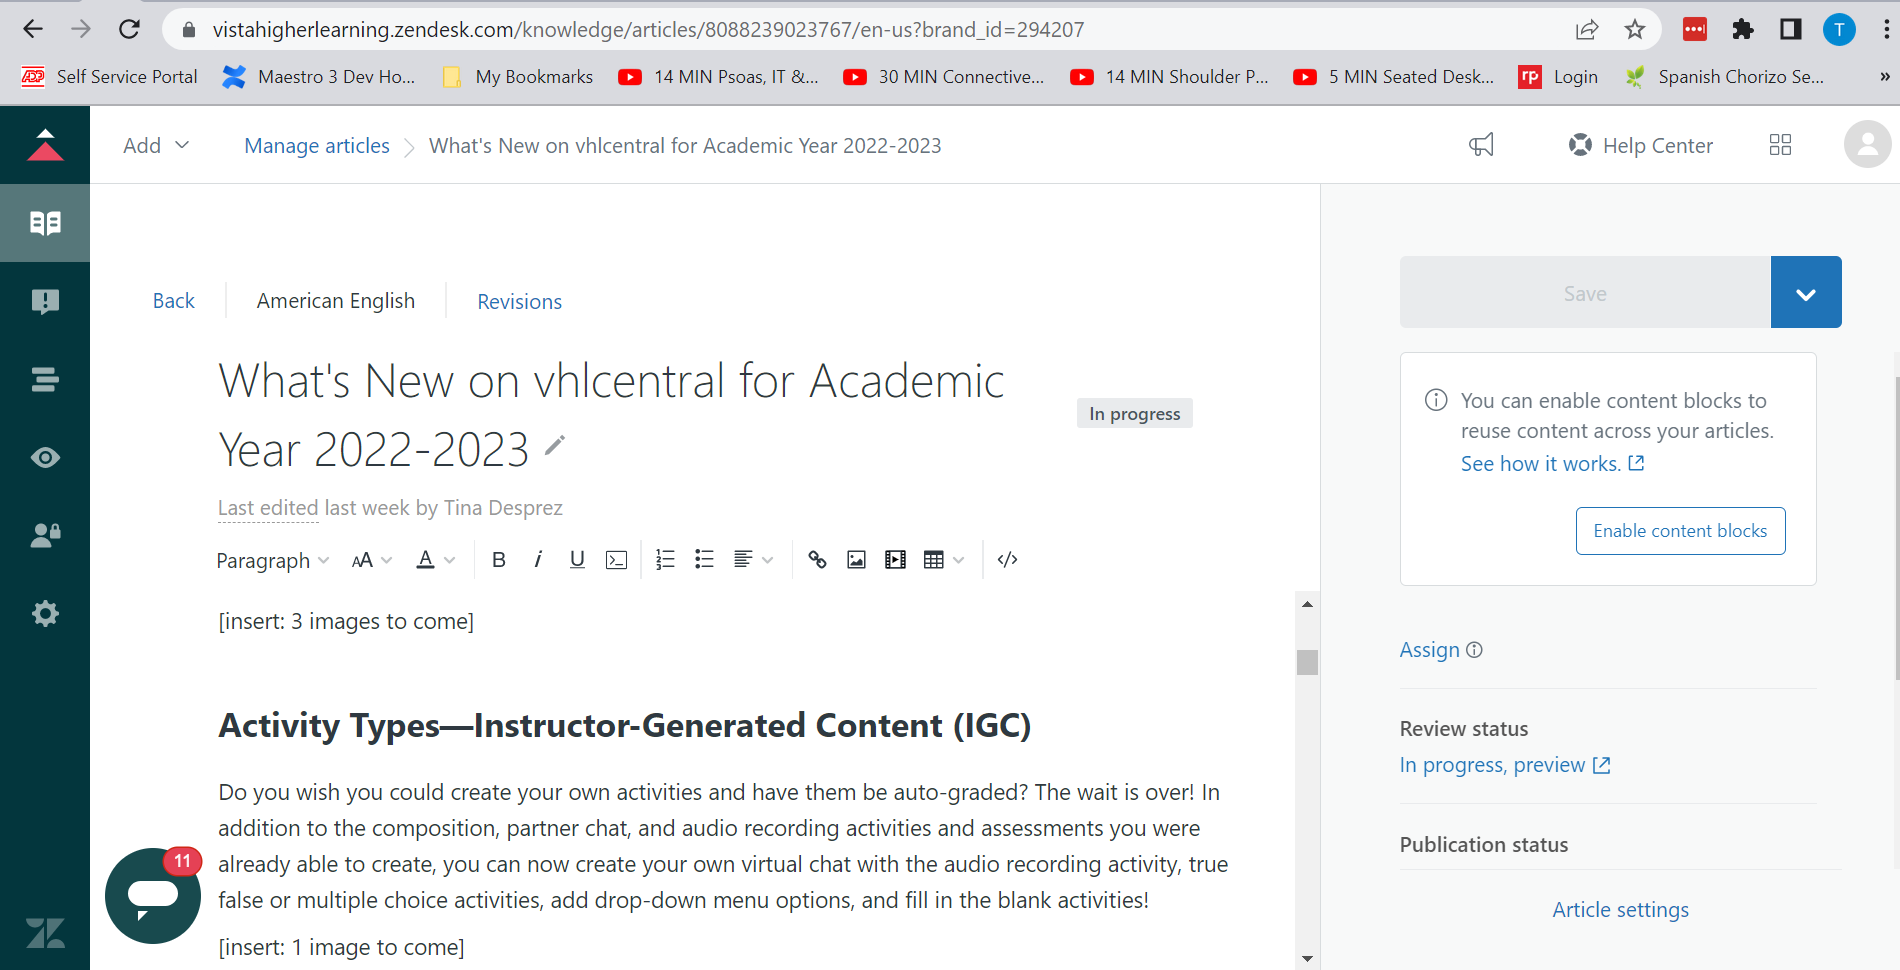Image resolution: width=1900 pixels, height=970 pixels.
Task: Open the announcements megaphone icon
Action: pyautogui.click(x=1481, y=145)
